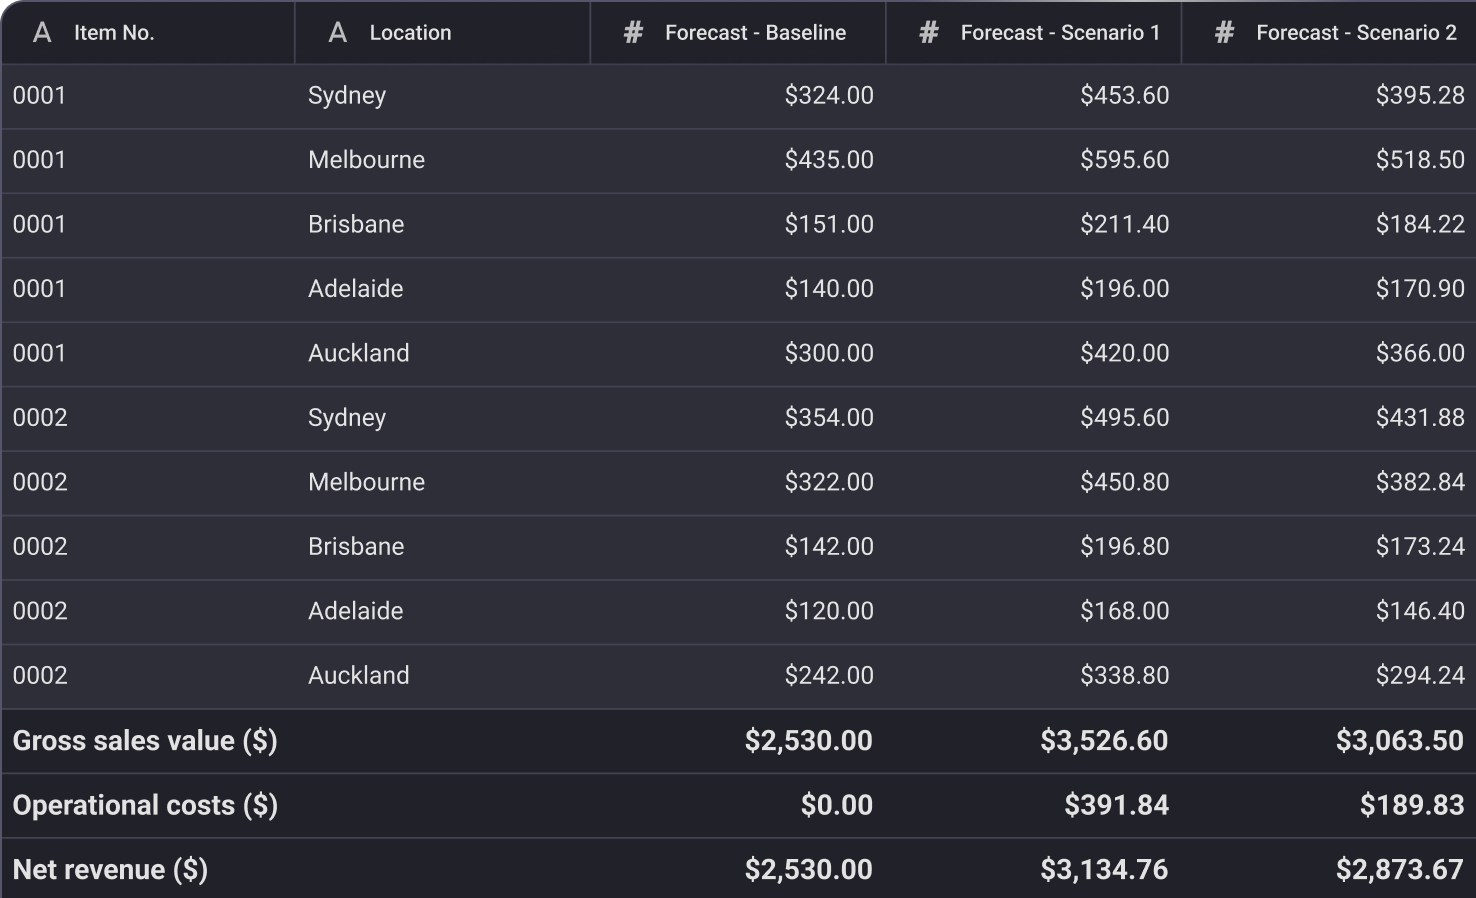Click the $184.22 Scenario 2 cell
Screen dimensions: 1476x898
tap(1420, 225)
